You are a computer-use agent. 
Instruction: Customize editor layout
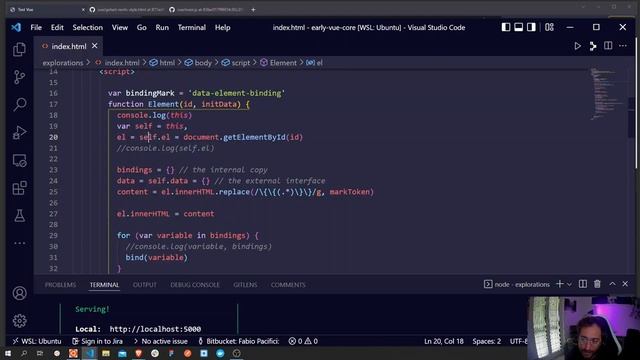tap(549, 27)
